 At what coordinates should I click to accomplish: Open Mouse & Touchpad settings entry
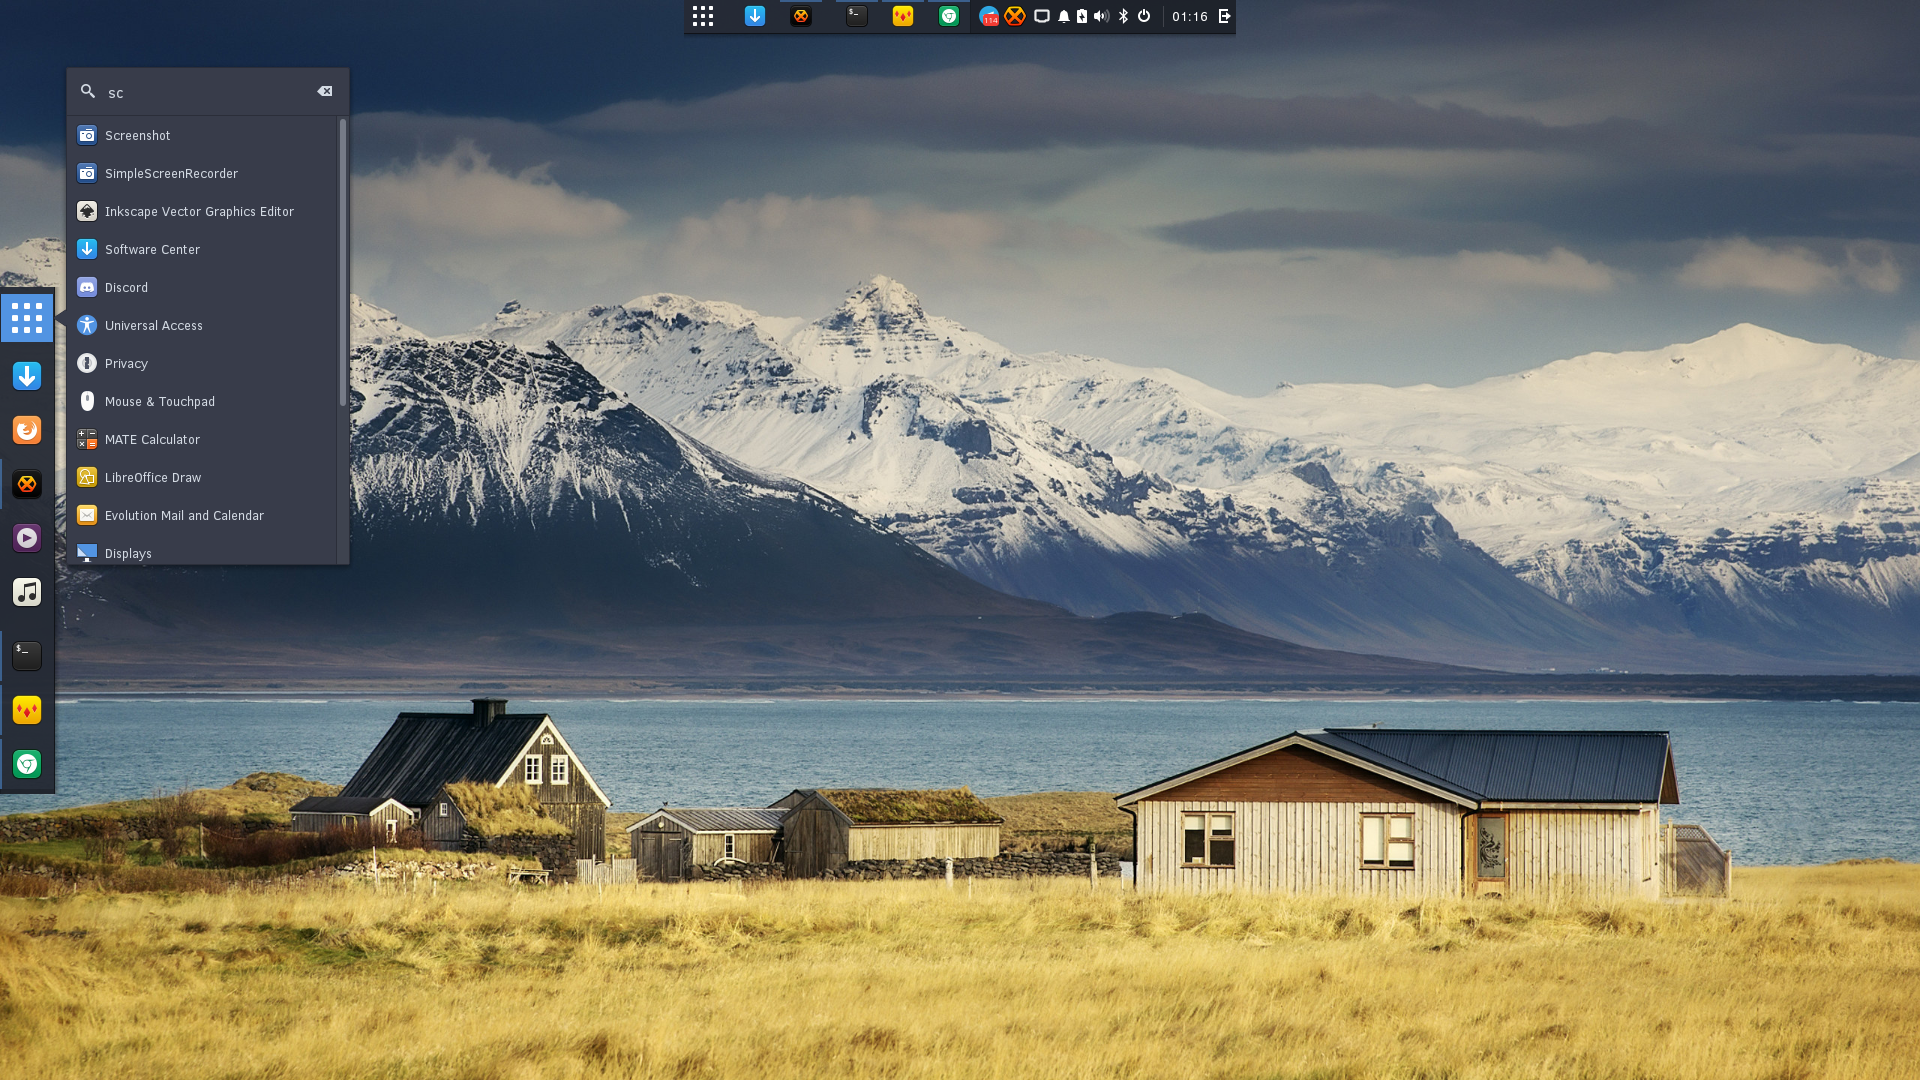tap(202, 401)
